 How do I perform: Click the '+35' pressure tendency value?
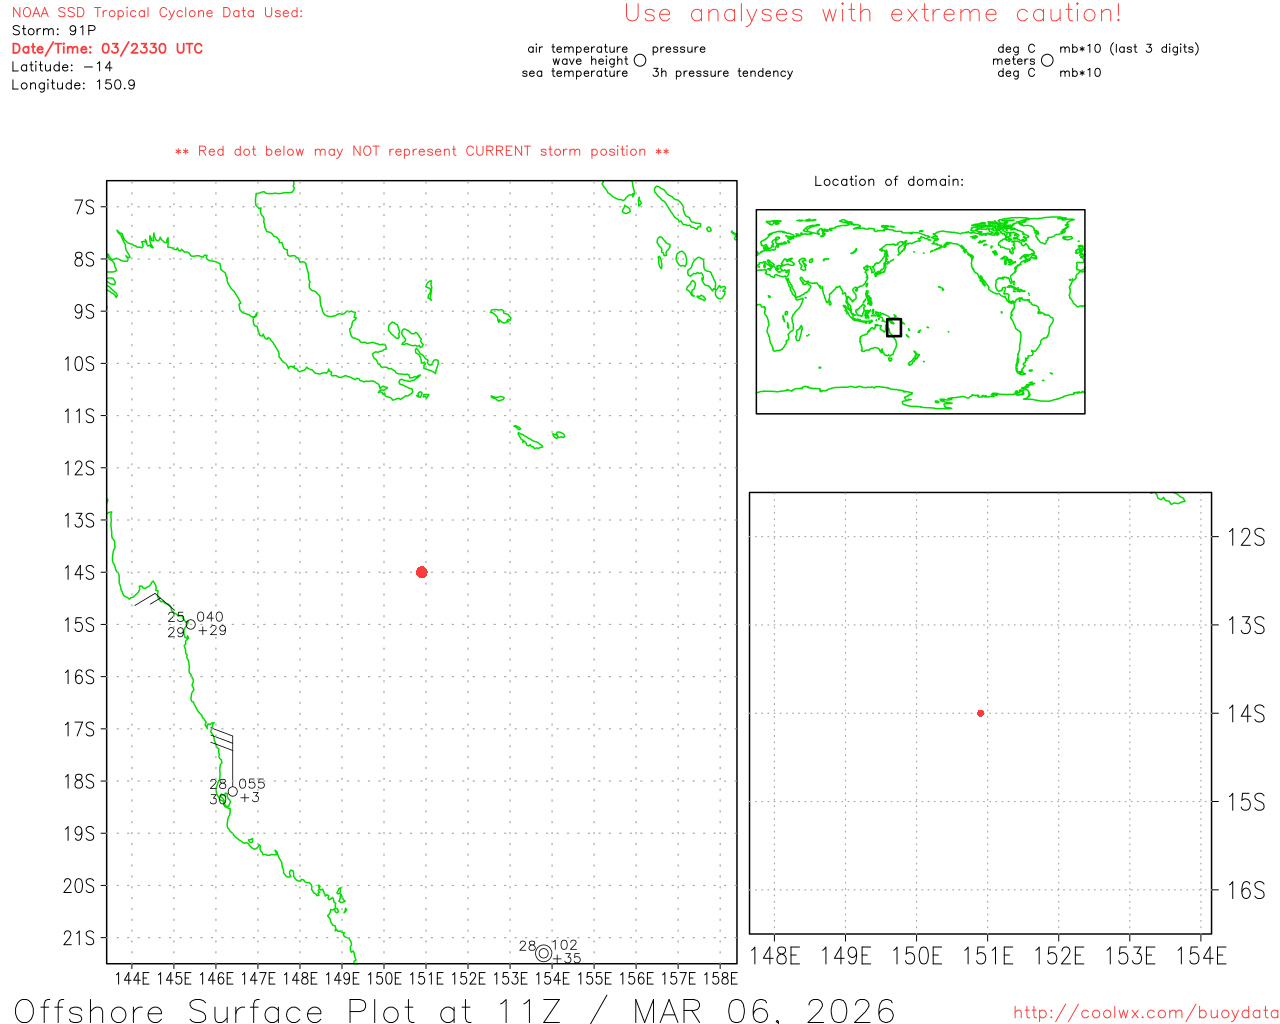pos(567,959)
